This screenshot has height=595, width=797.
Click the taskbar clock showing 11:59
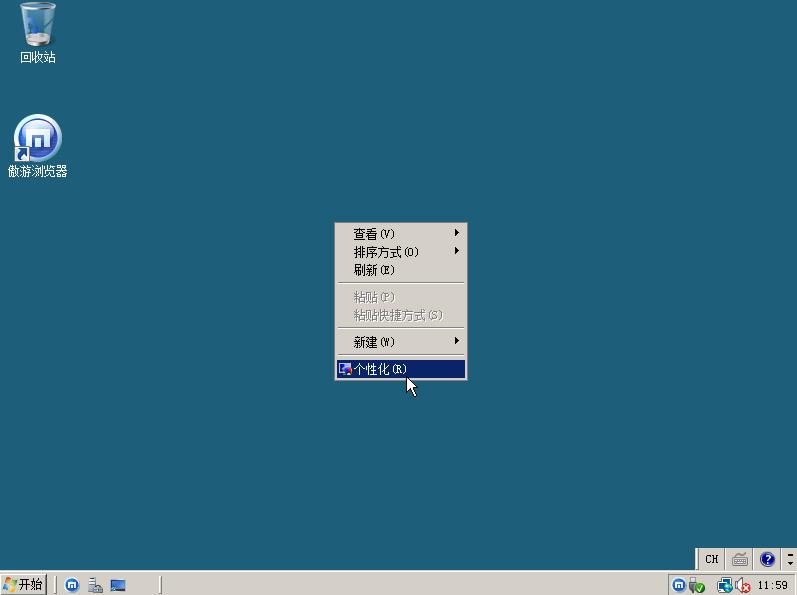[773, 585]
